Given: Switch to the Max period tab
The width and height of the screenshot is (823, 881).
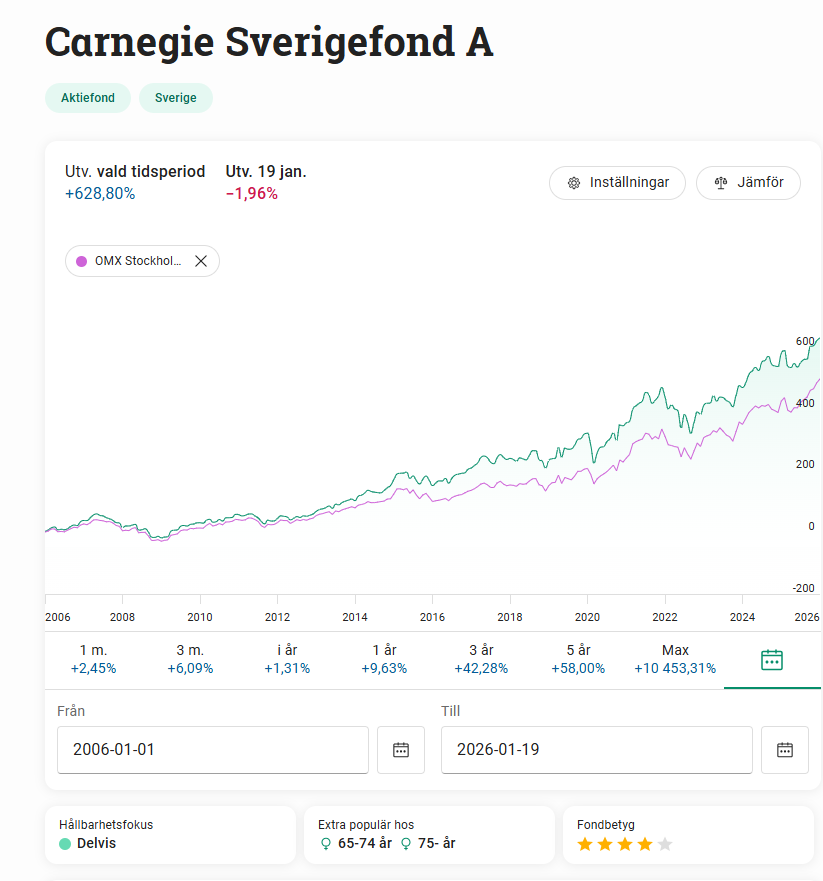Looking at the screenshot, I should [x=675, y=659].
